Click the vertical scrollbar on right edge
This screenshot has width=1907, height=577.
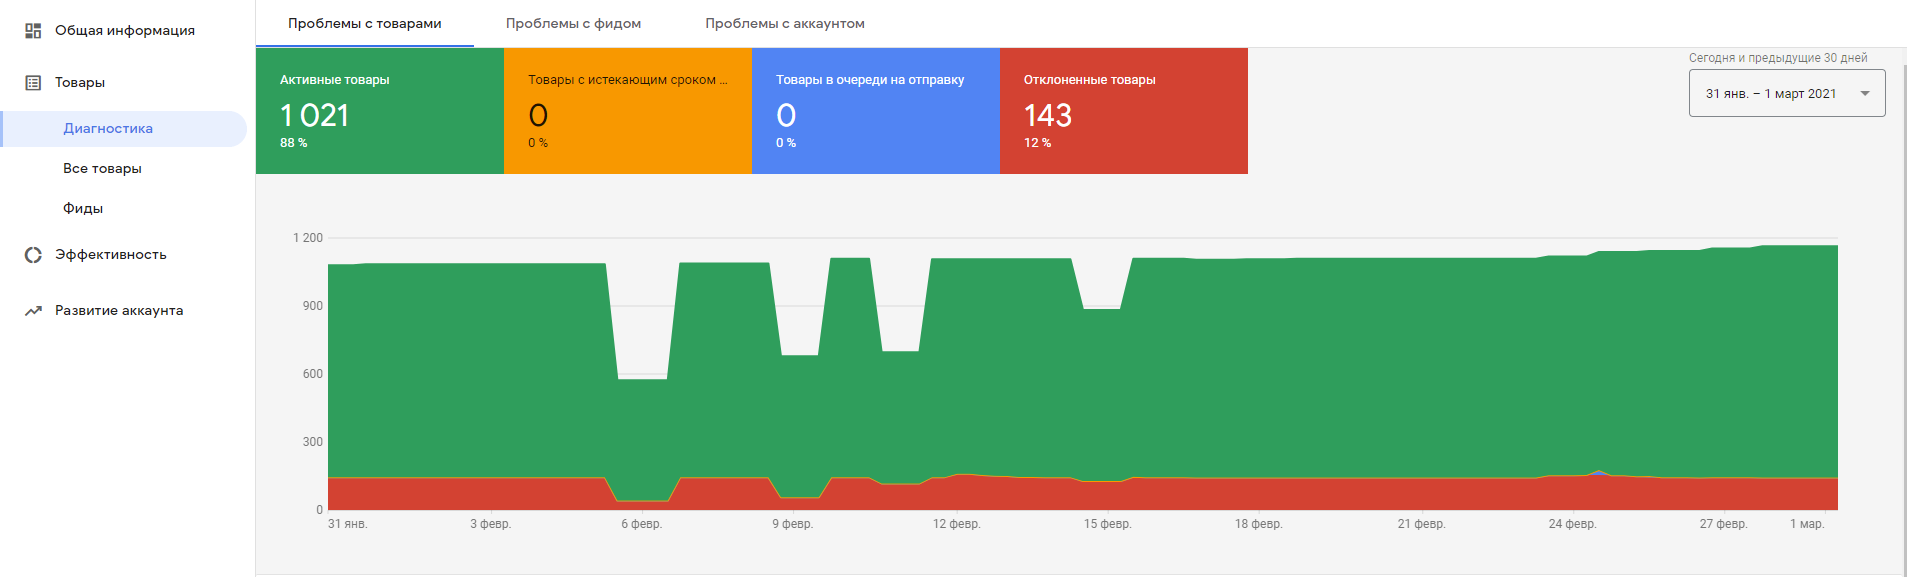click(x=1902, y=300)
